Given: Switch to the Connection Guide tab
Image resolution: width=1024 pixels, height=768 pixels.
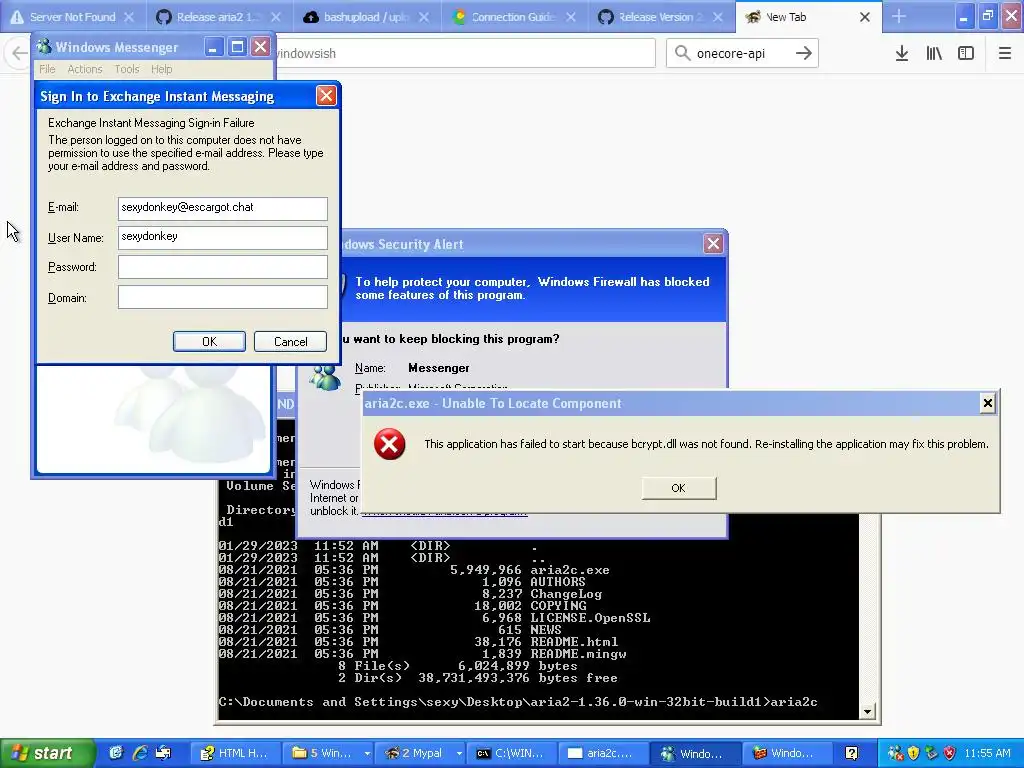Looking at the screenshot, I should click(513, 17).
